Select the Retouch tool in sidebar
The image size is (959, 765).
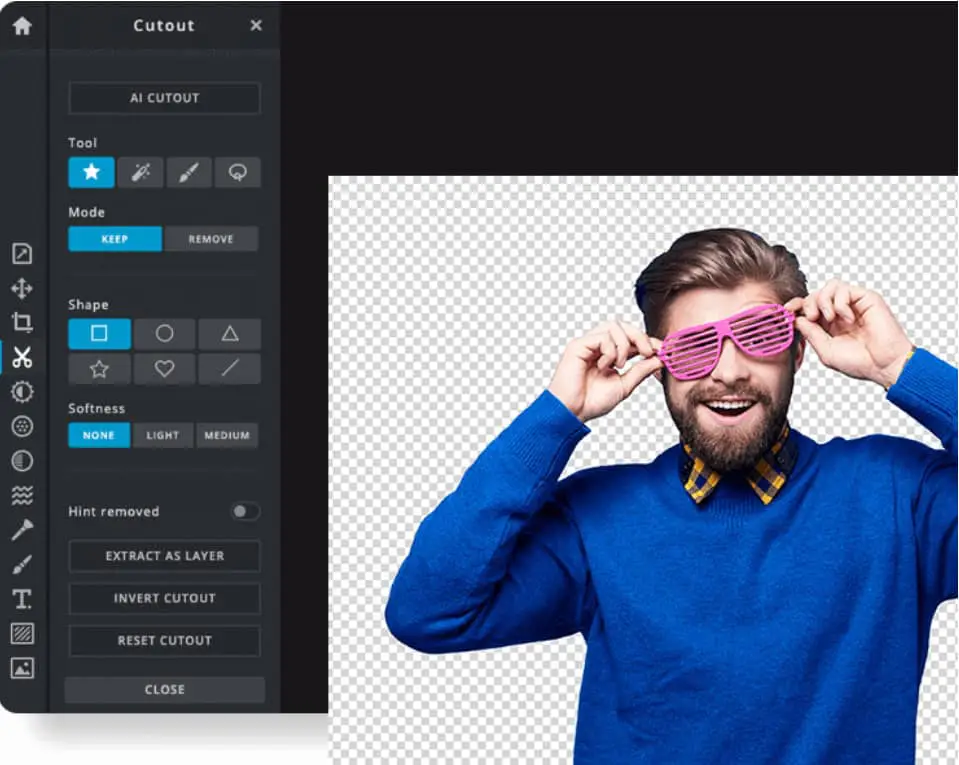tap(22, 530)
